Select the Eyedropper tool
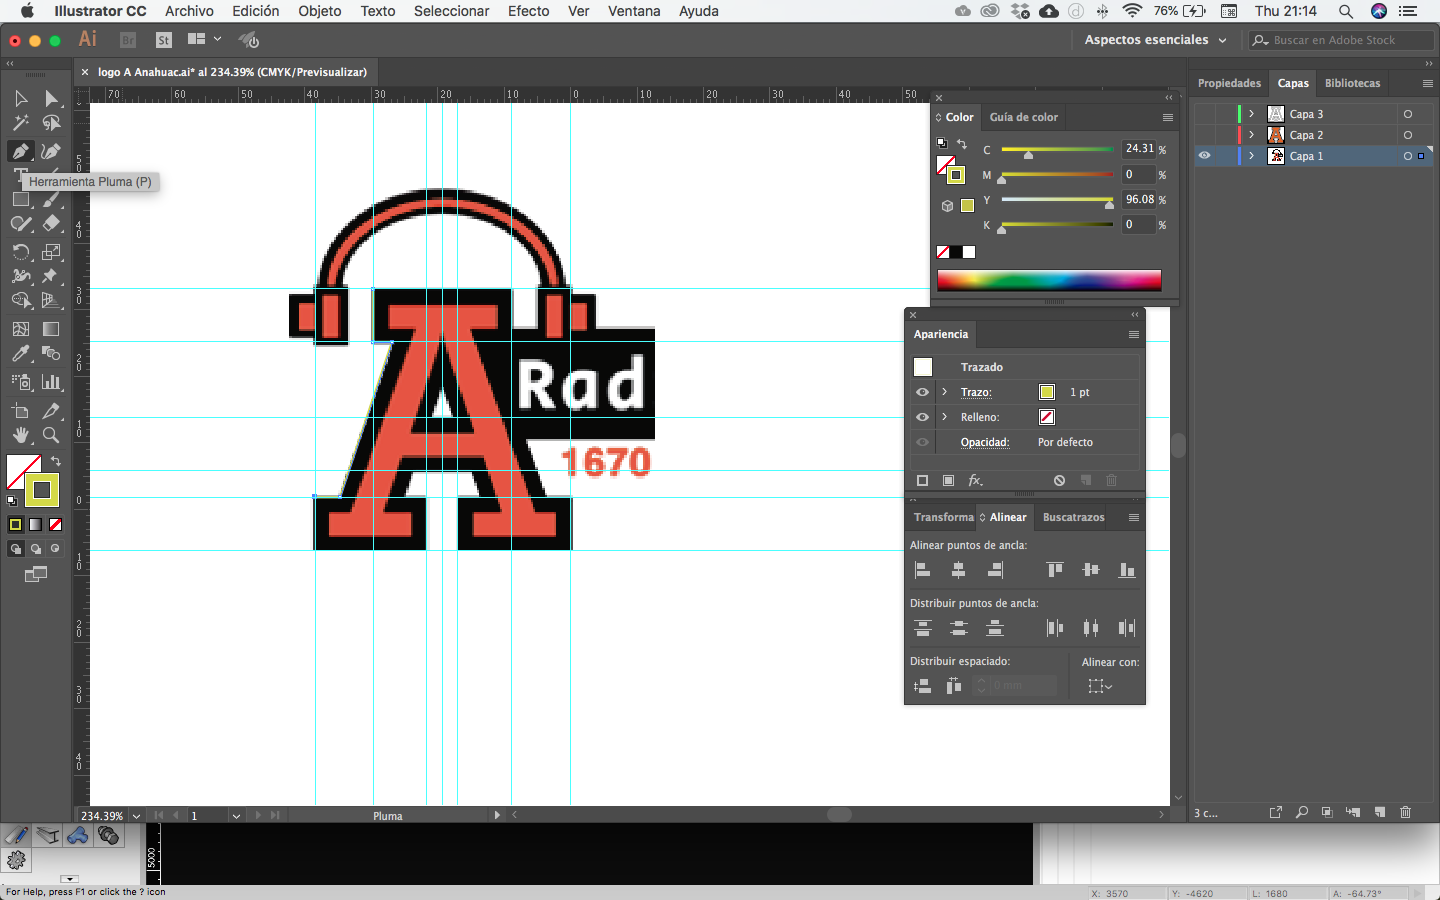The width and height of the screenshot is (1440, 900). pyautogui.click(x=20, y=354)
